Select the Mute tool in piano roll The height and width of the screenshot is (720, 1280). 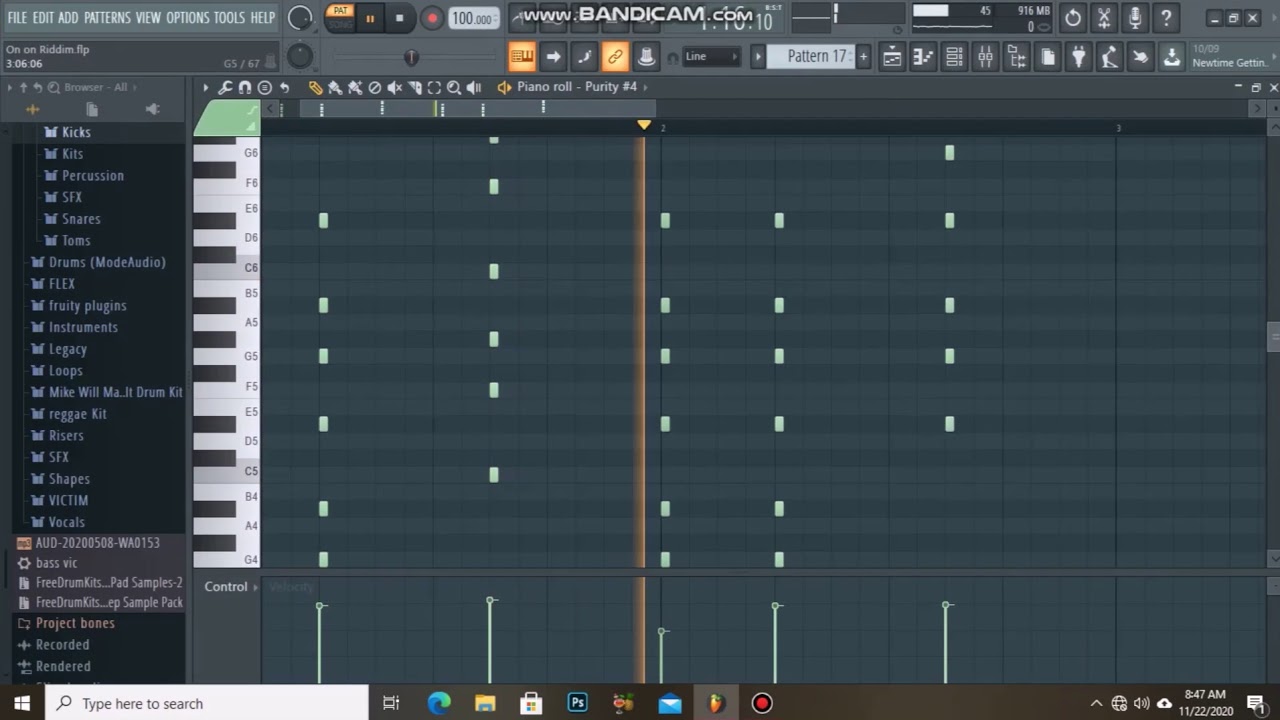click(x=395, y=88)
